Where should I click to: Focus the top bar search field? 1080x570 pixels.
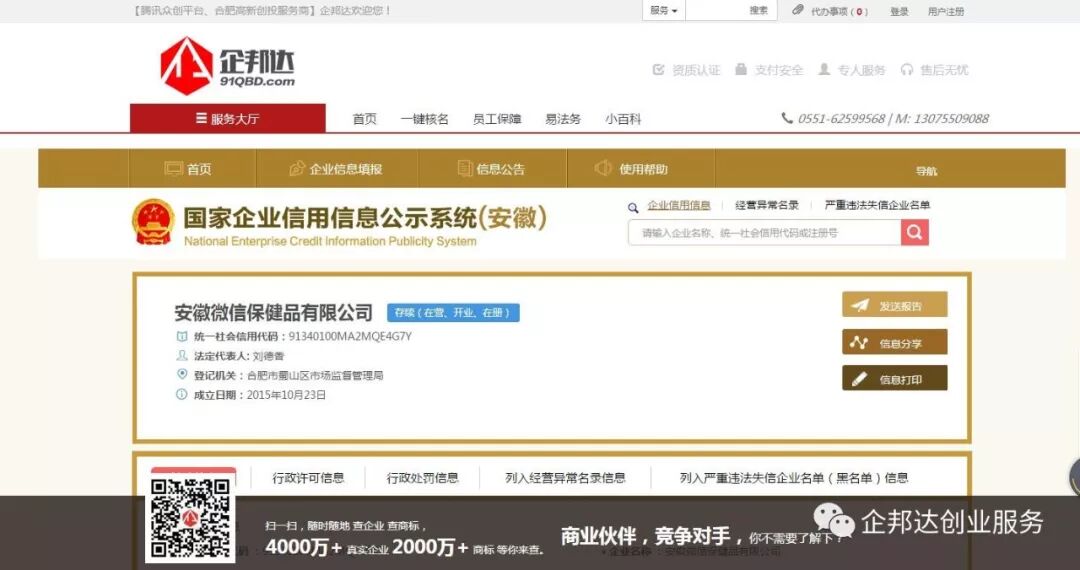(x=715, y=11)
